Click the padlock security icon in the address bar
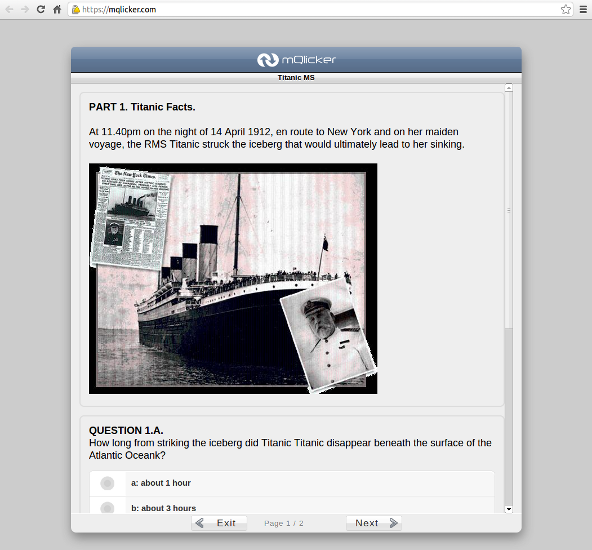 [76, 9]
